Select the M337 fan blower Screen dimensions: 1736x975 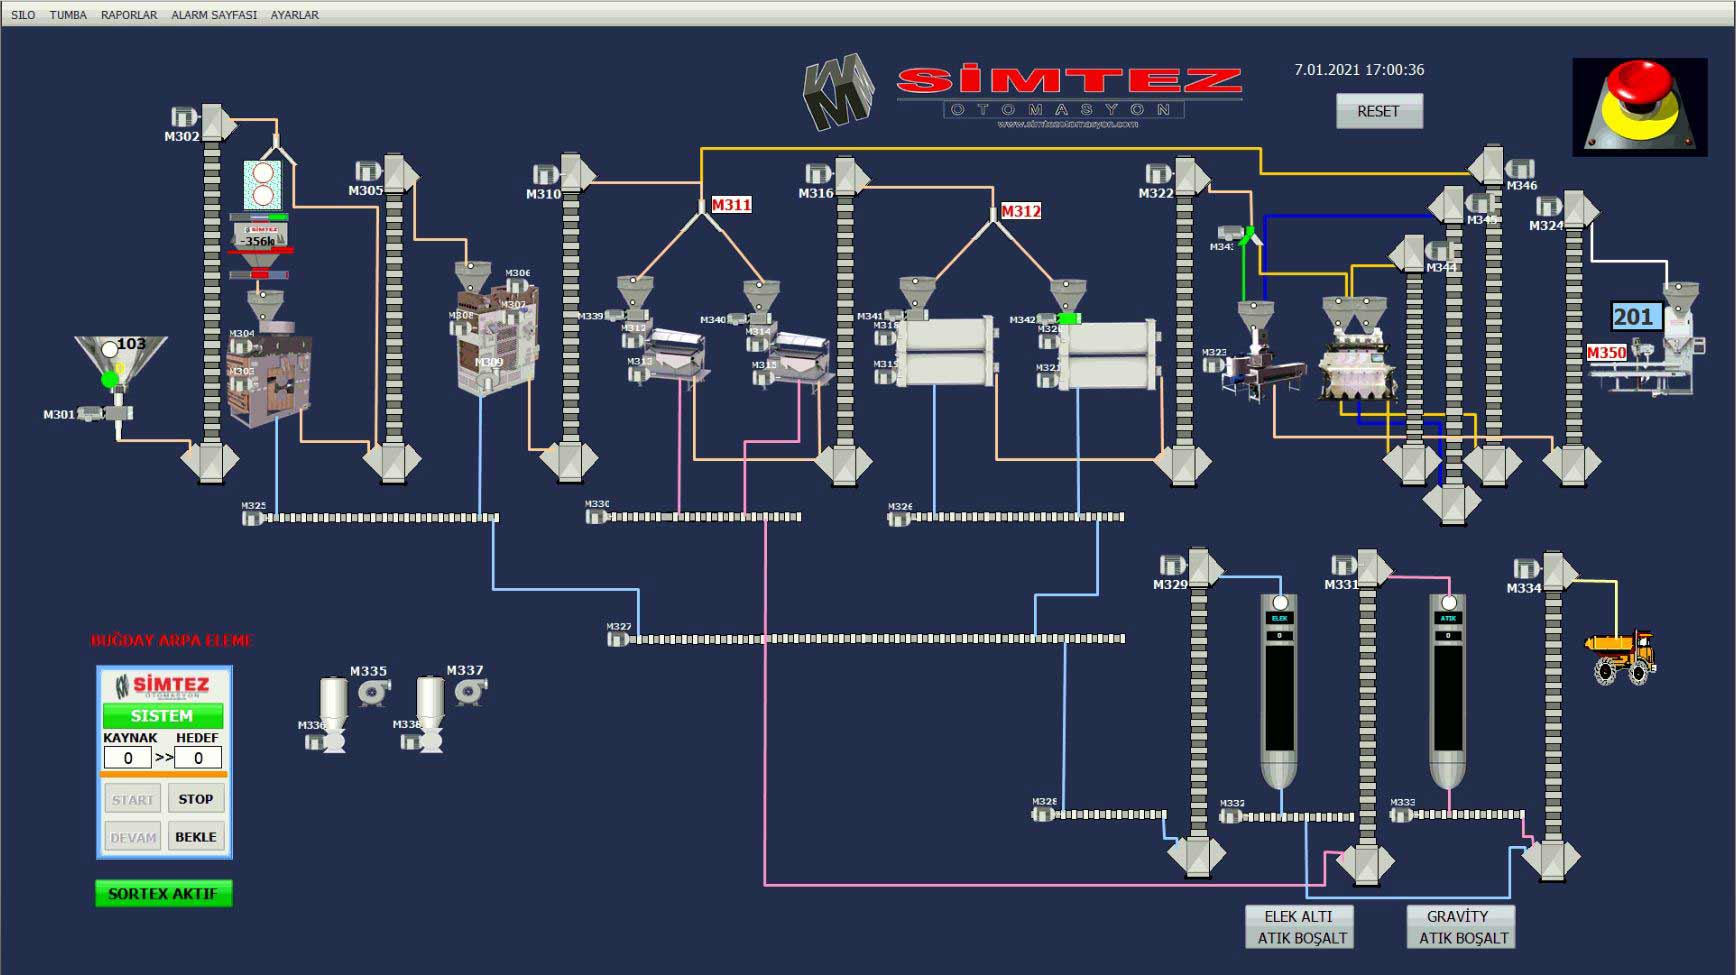coord(470,691)
